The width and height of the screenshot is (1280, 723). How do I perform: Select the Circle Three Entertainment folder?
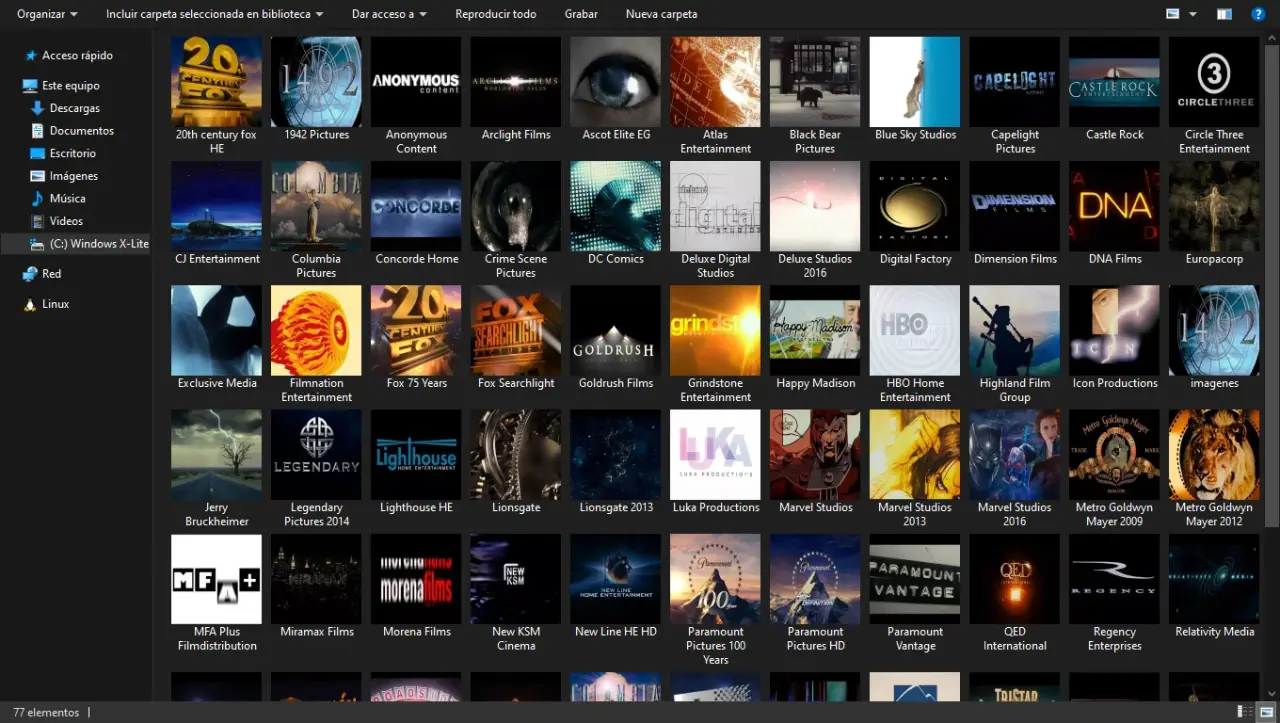(1214, 96)
